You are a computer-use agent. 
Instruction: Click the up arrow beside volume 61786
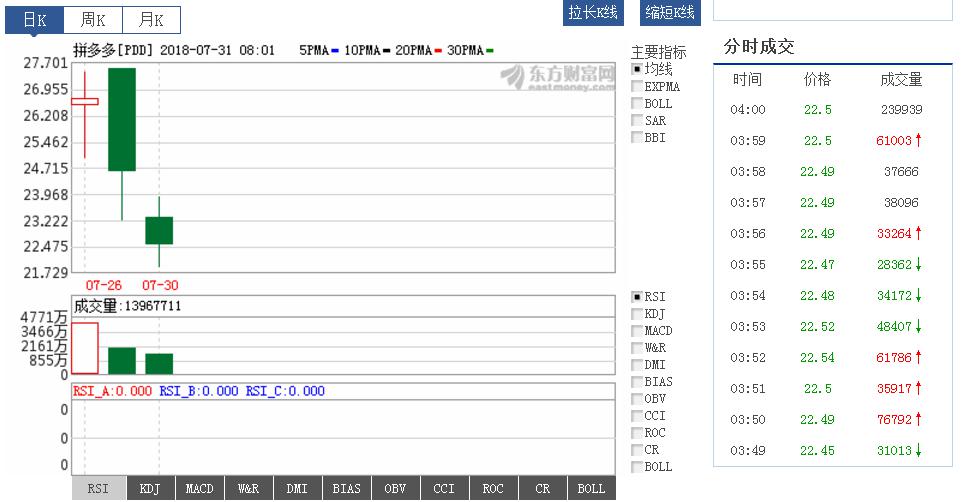coord(918,357)
